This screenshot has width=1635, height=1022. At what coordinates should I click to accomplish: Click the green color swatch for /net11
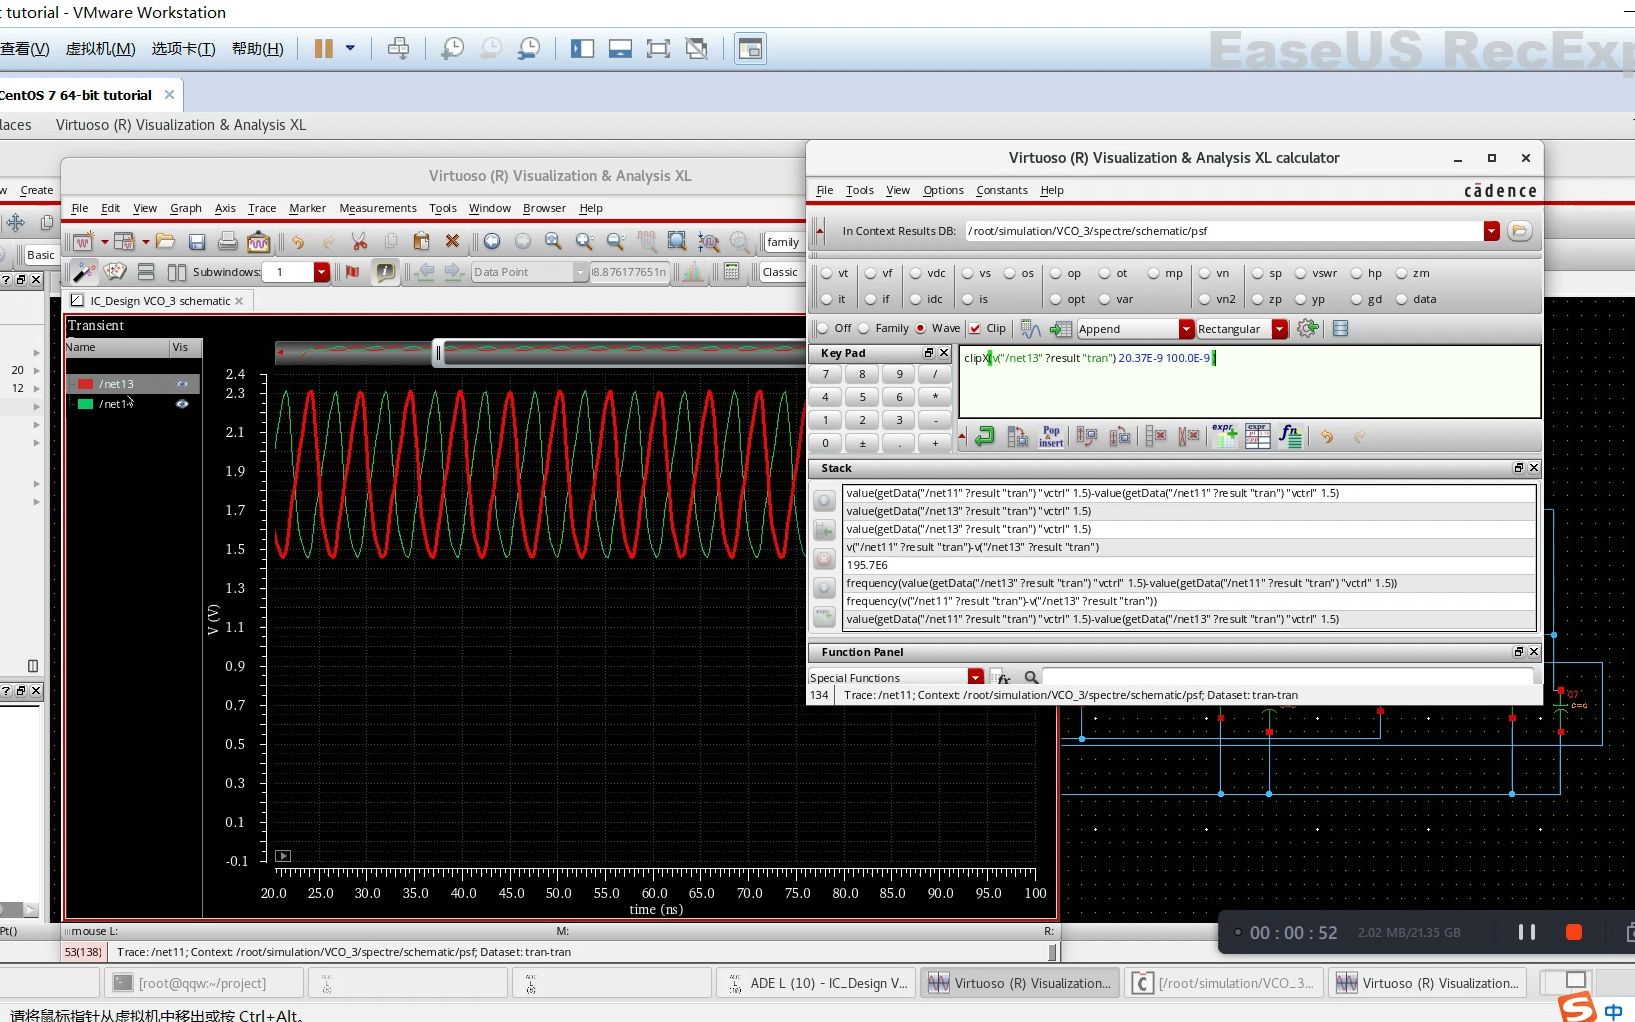click(85, 404)
